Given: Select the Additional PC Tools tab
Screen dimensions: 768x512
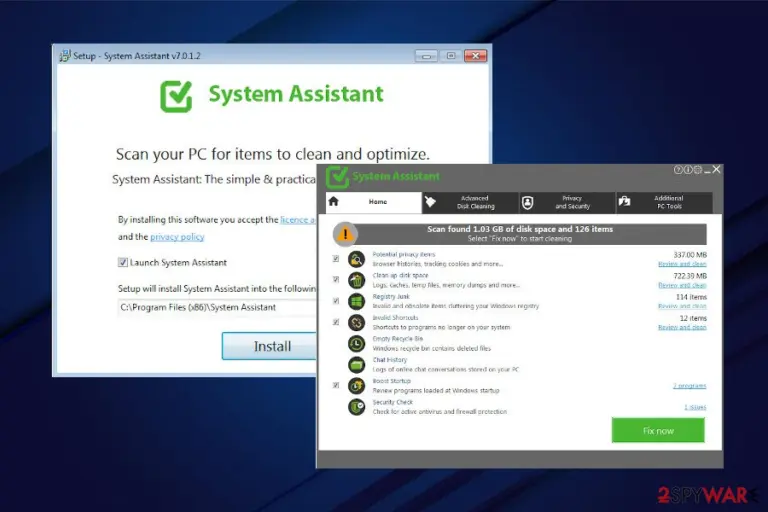Looking at the screenshot, I should coord(664,202).
